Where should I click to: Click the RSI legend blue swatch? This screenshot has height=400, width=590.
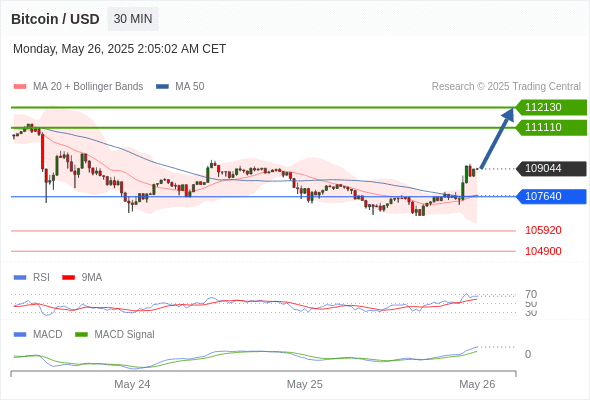pyautogui.click(x=20, y=278)
